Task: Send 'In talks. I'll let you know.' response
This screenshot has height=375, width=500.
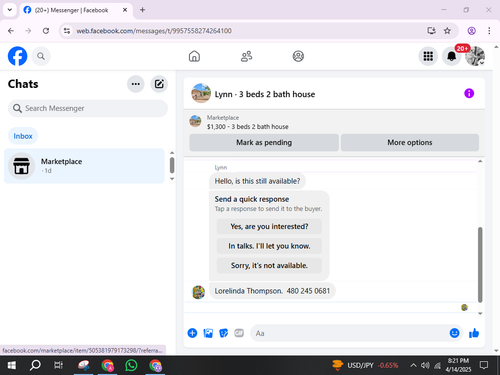Action: tap(269, 246)
